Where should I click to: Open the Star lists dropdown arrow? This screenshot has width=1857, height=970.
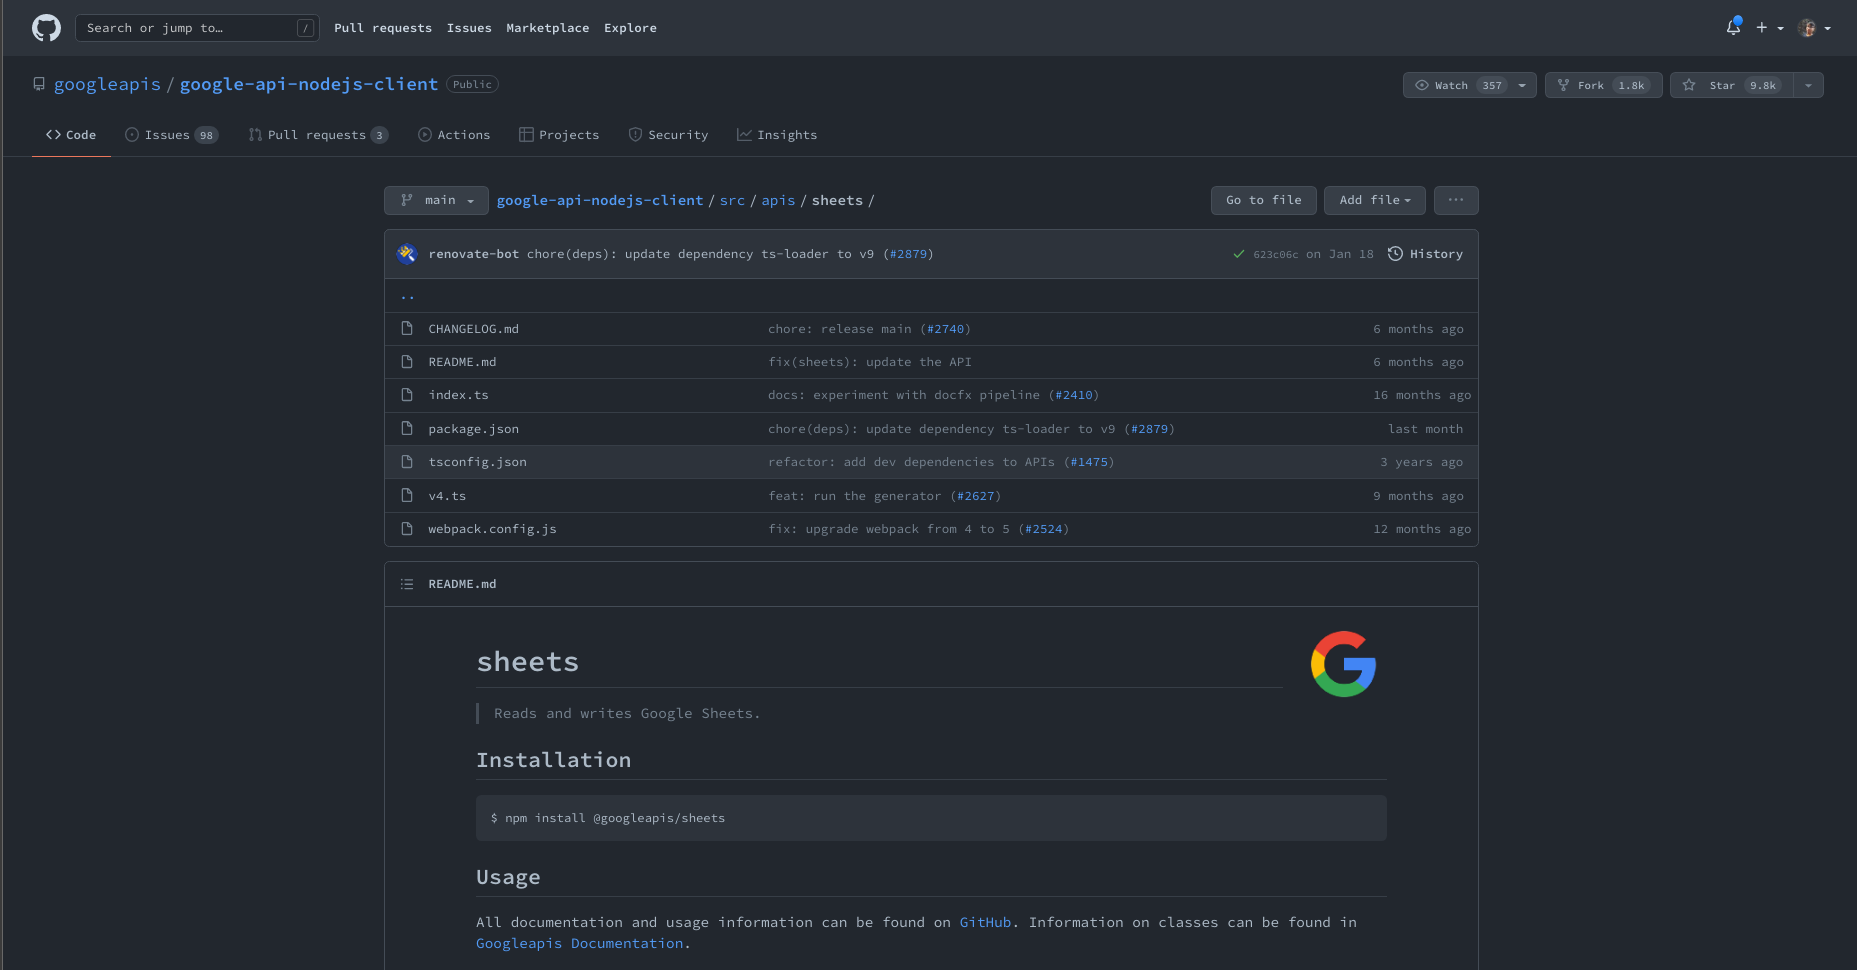(1808, 85)
